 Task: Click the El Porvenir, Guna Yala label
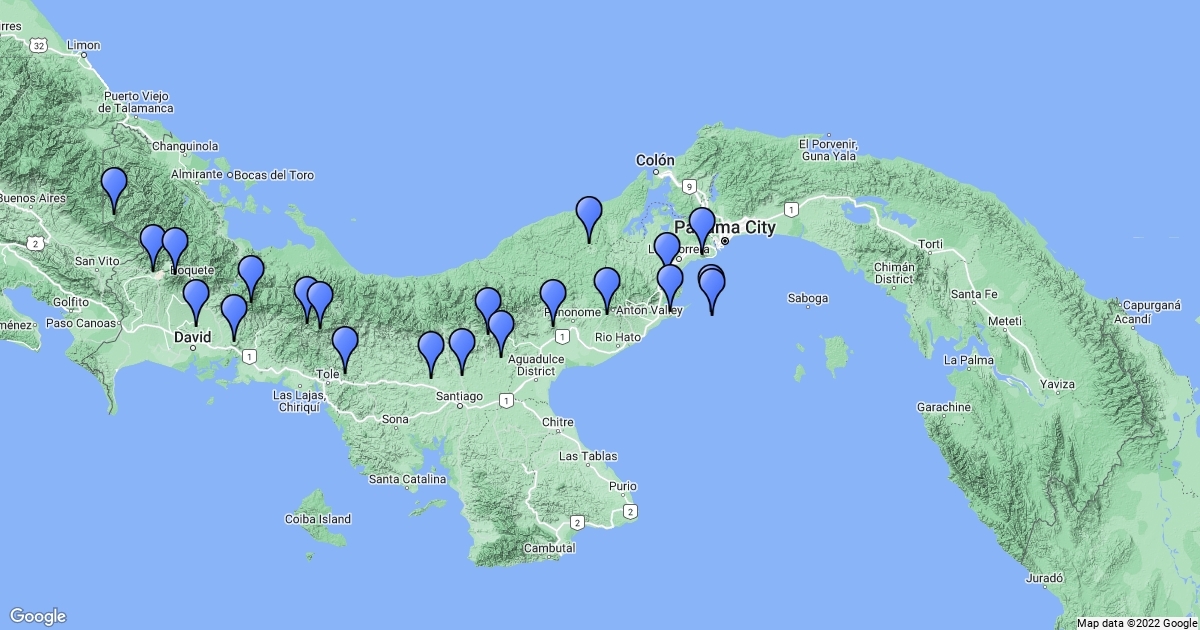tap(827, 150)
